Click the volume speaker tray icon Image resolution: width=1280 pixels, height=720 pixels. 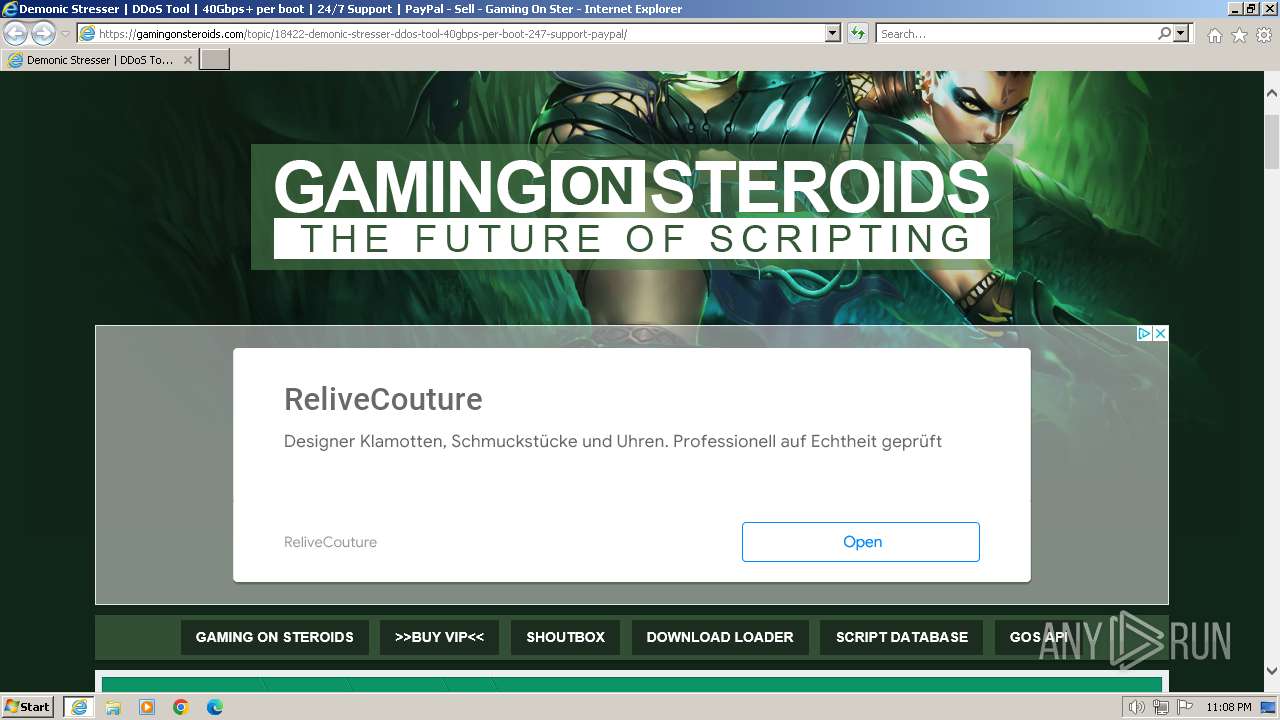pyautogui.click(x=1137, y=707)
